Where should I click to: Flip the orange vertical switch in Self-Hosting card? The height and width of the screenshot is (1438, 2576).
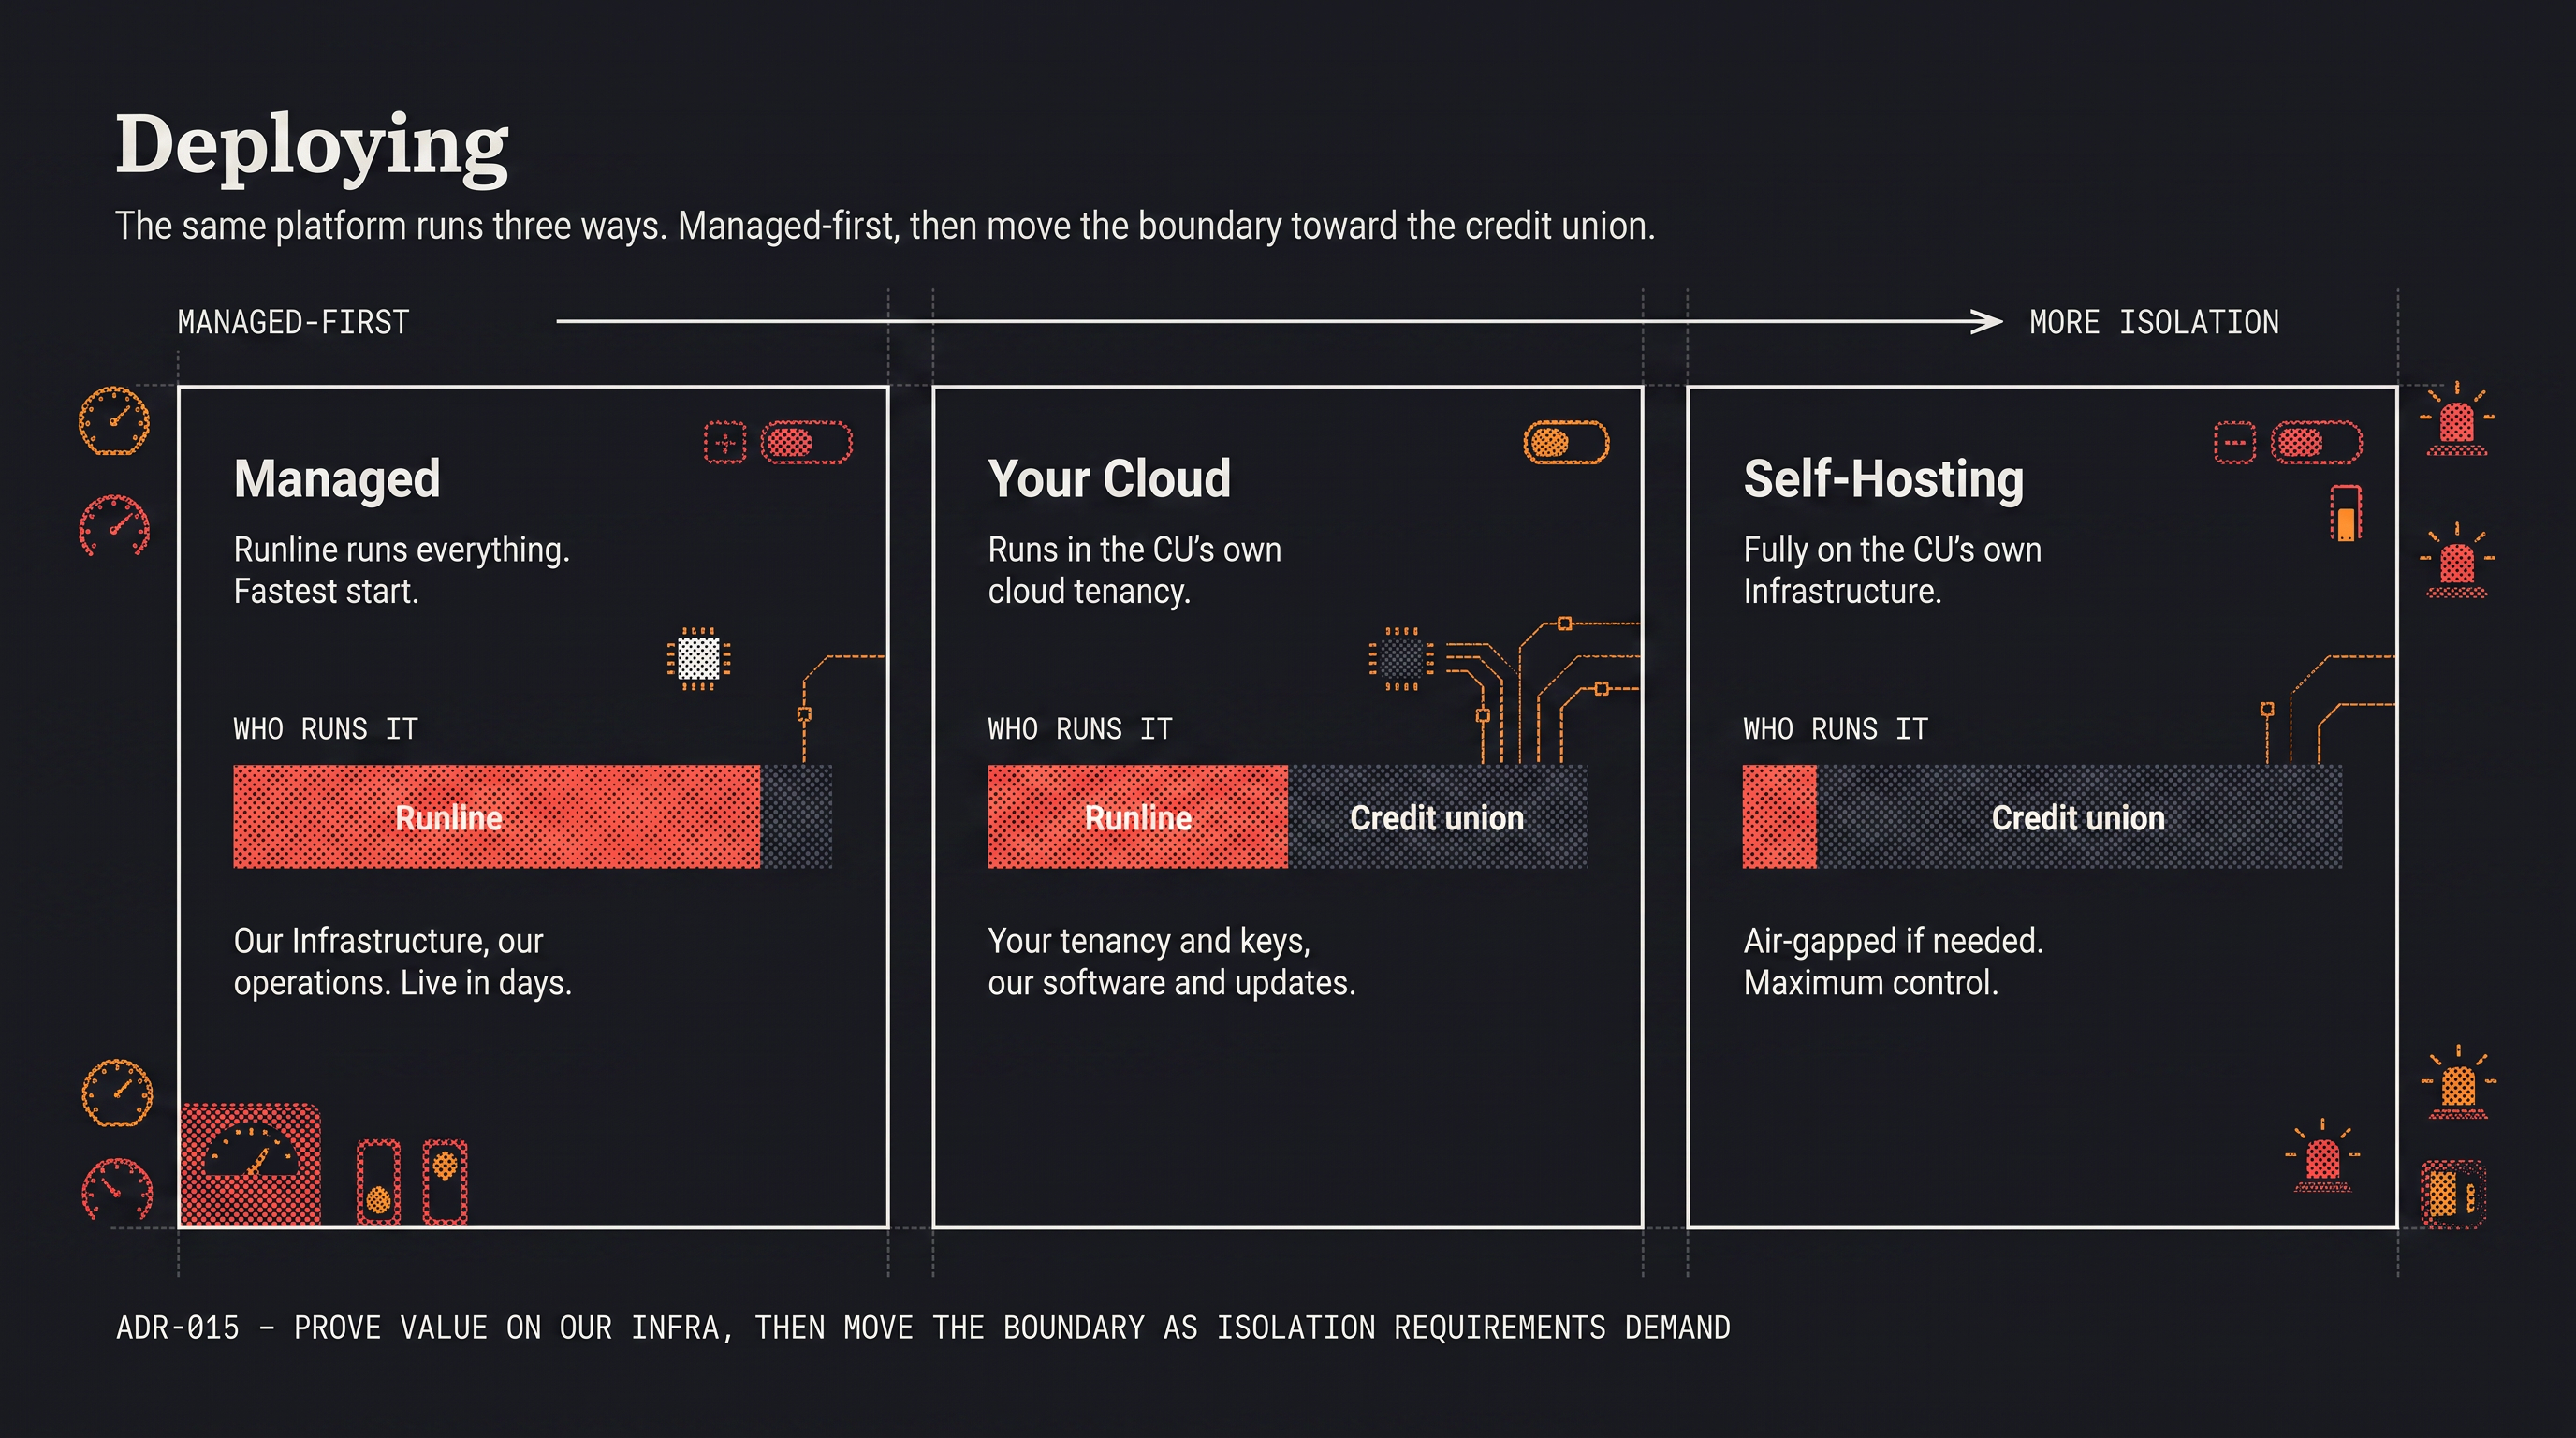click(x=2346, y=513)
